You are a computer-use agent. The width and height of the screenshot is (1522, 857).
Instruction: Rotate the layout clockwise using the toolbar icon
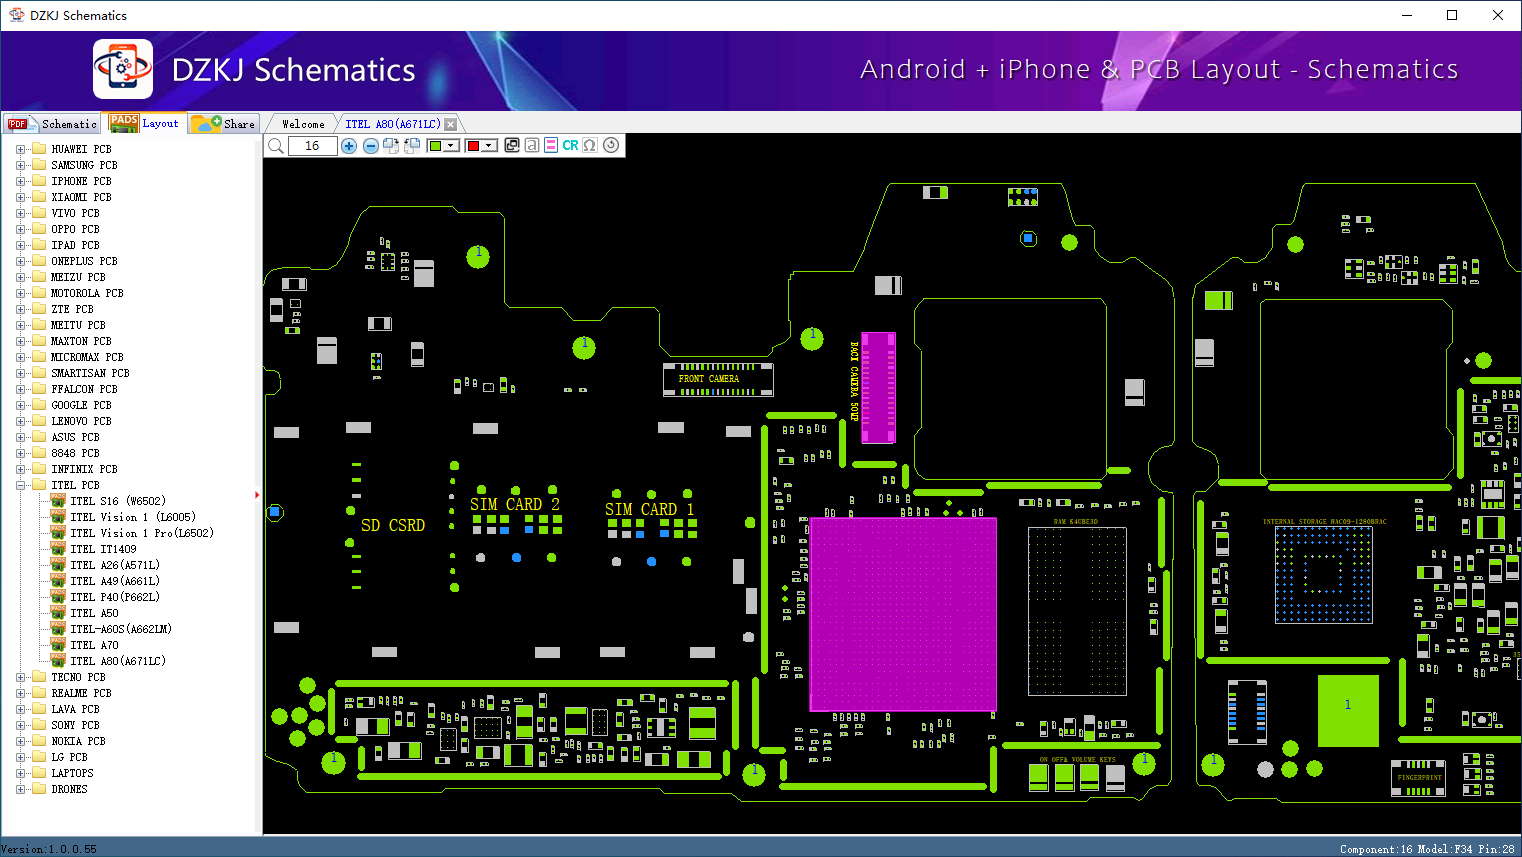tap(391, 146)
